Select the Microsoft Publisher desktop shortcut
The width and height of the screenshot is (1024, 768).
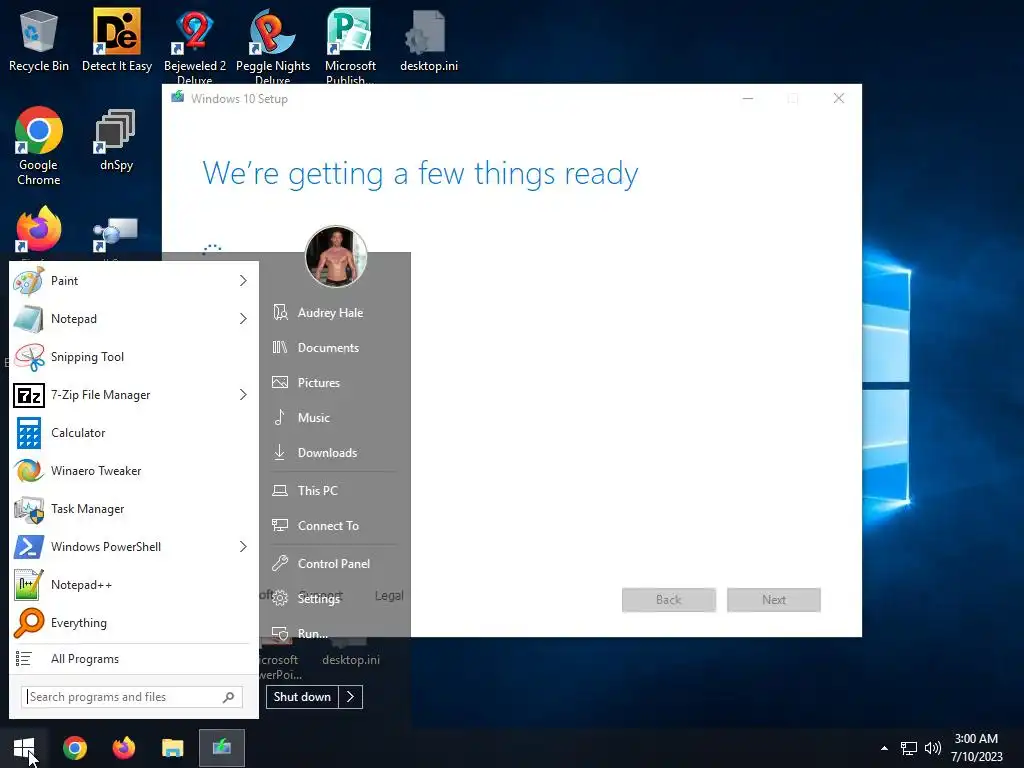point(350,46)
